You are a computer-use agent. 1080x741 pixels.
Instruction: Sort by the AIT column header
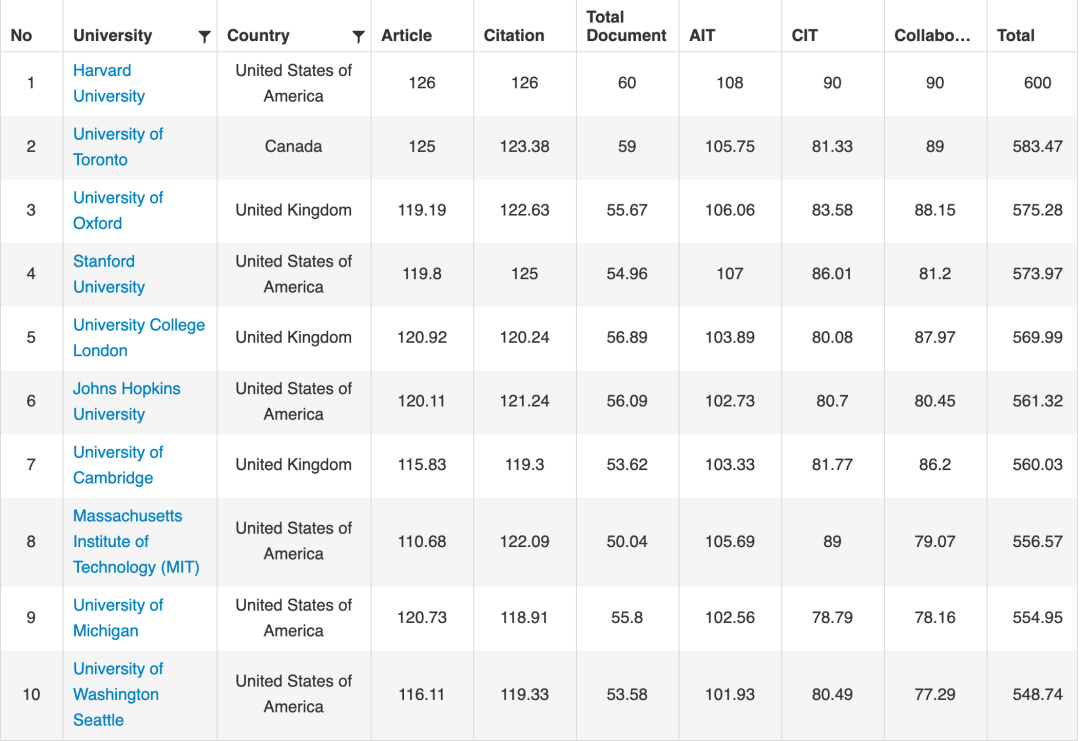click(x=702, y=36)
